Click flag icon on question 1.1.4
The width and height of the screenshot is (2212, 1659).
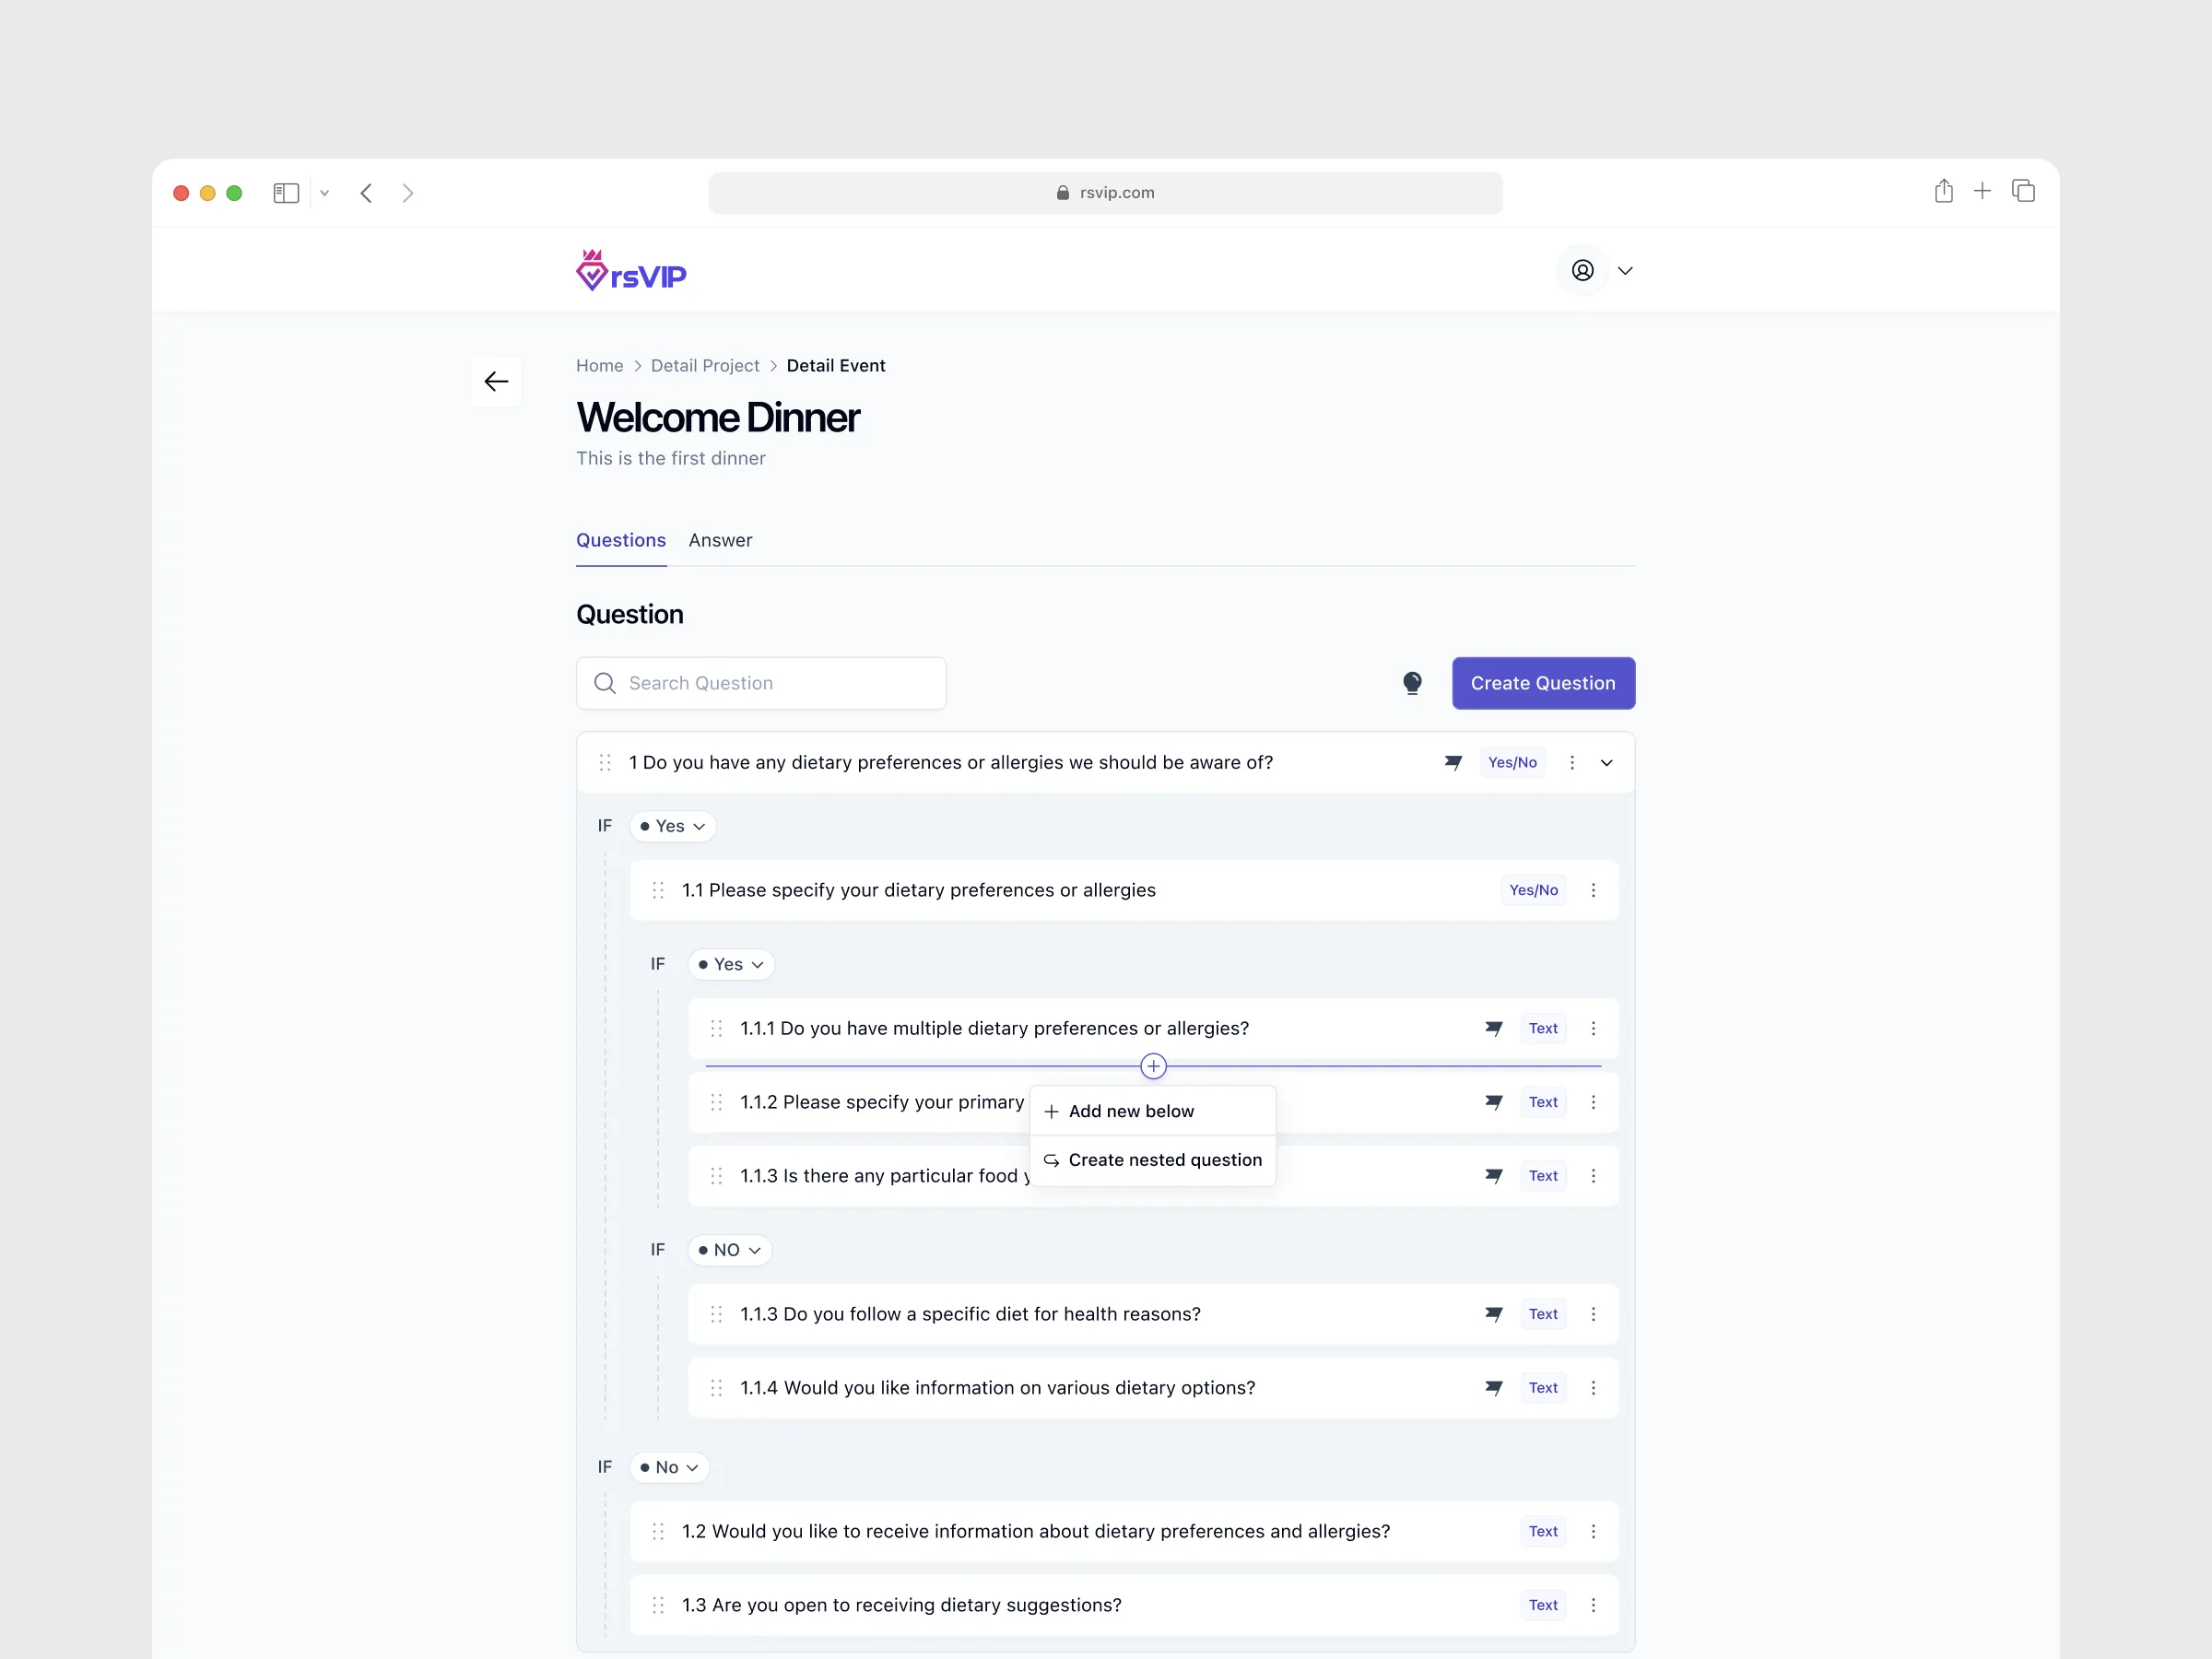click(x=1493, y=1388)
